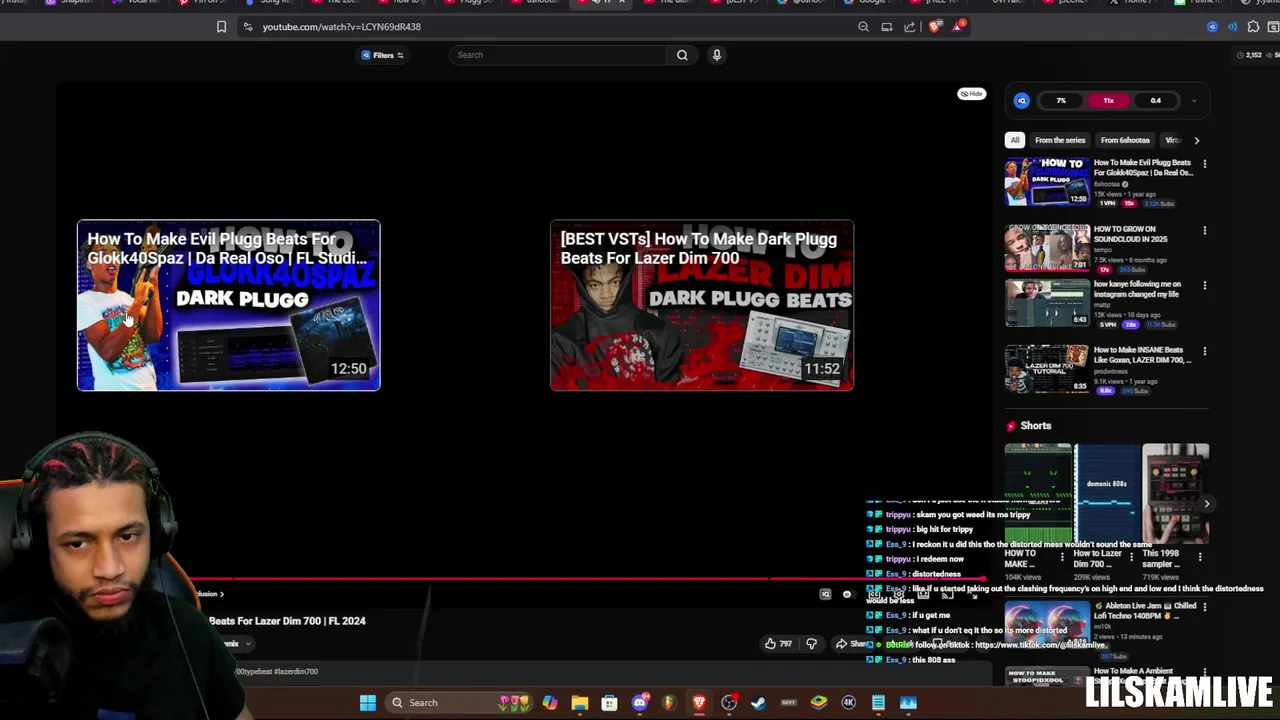Dislike the video
1280x720 pixels.
(x=811, y=644)
